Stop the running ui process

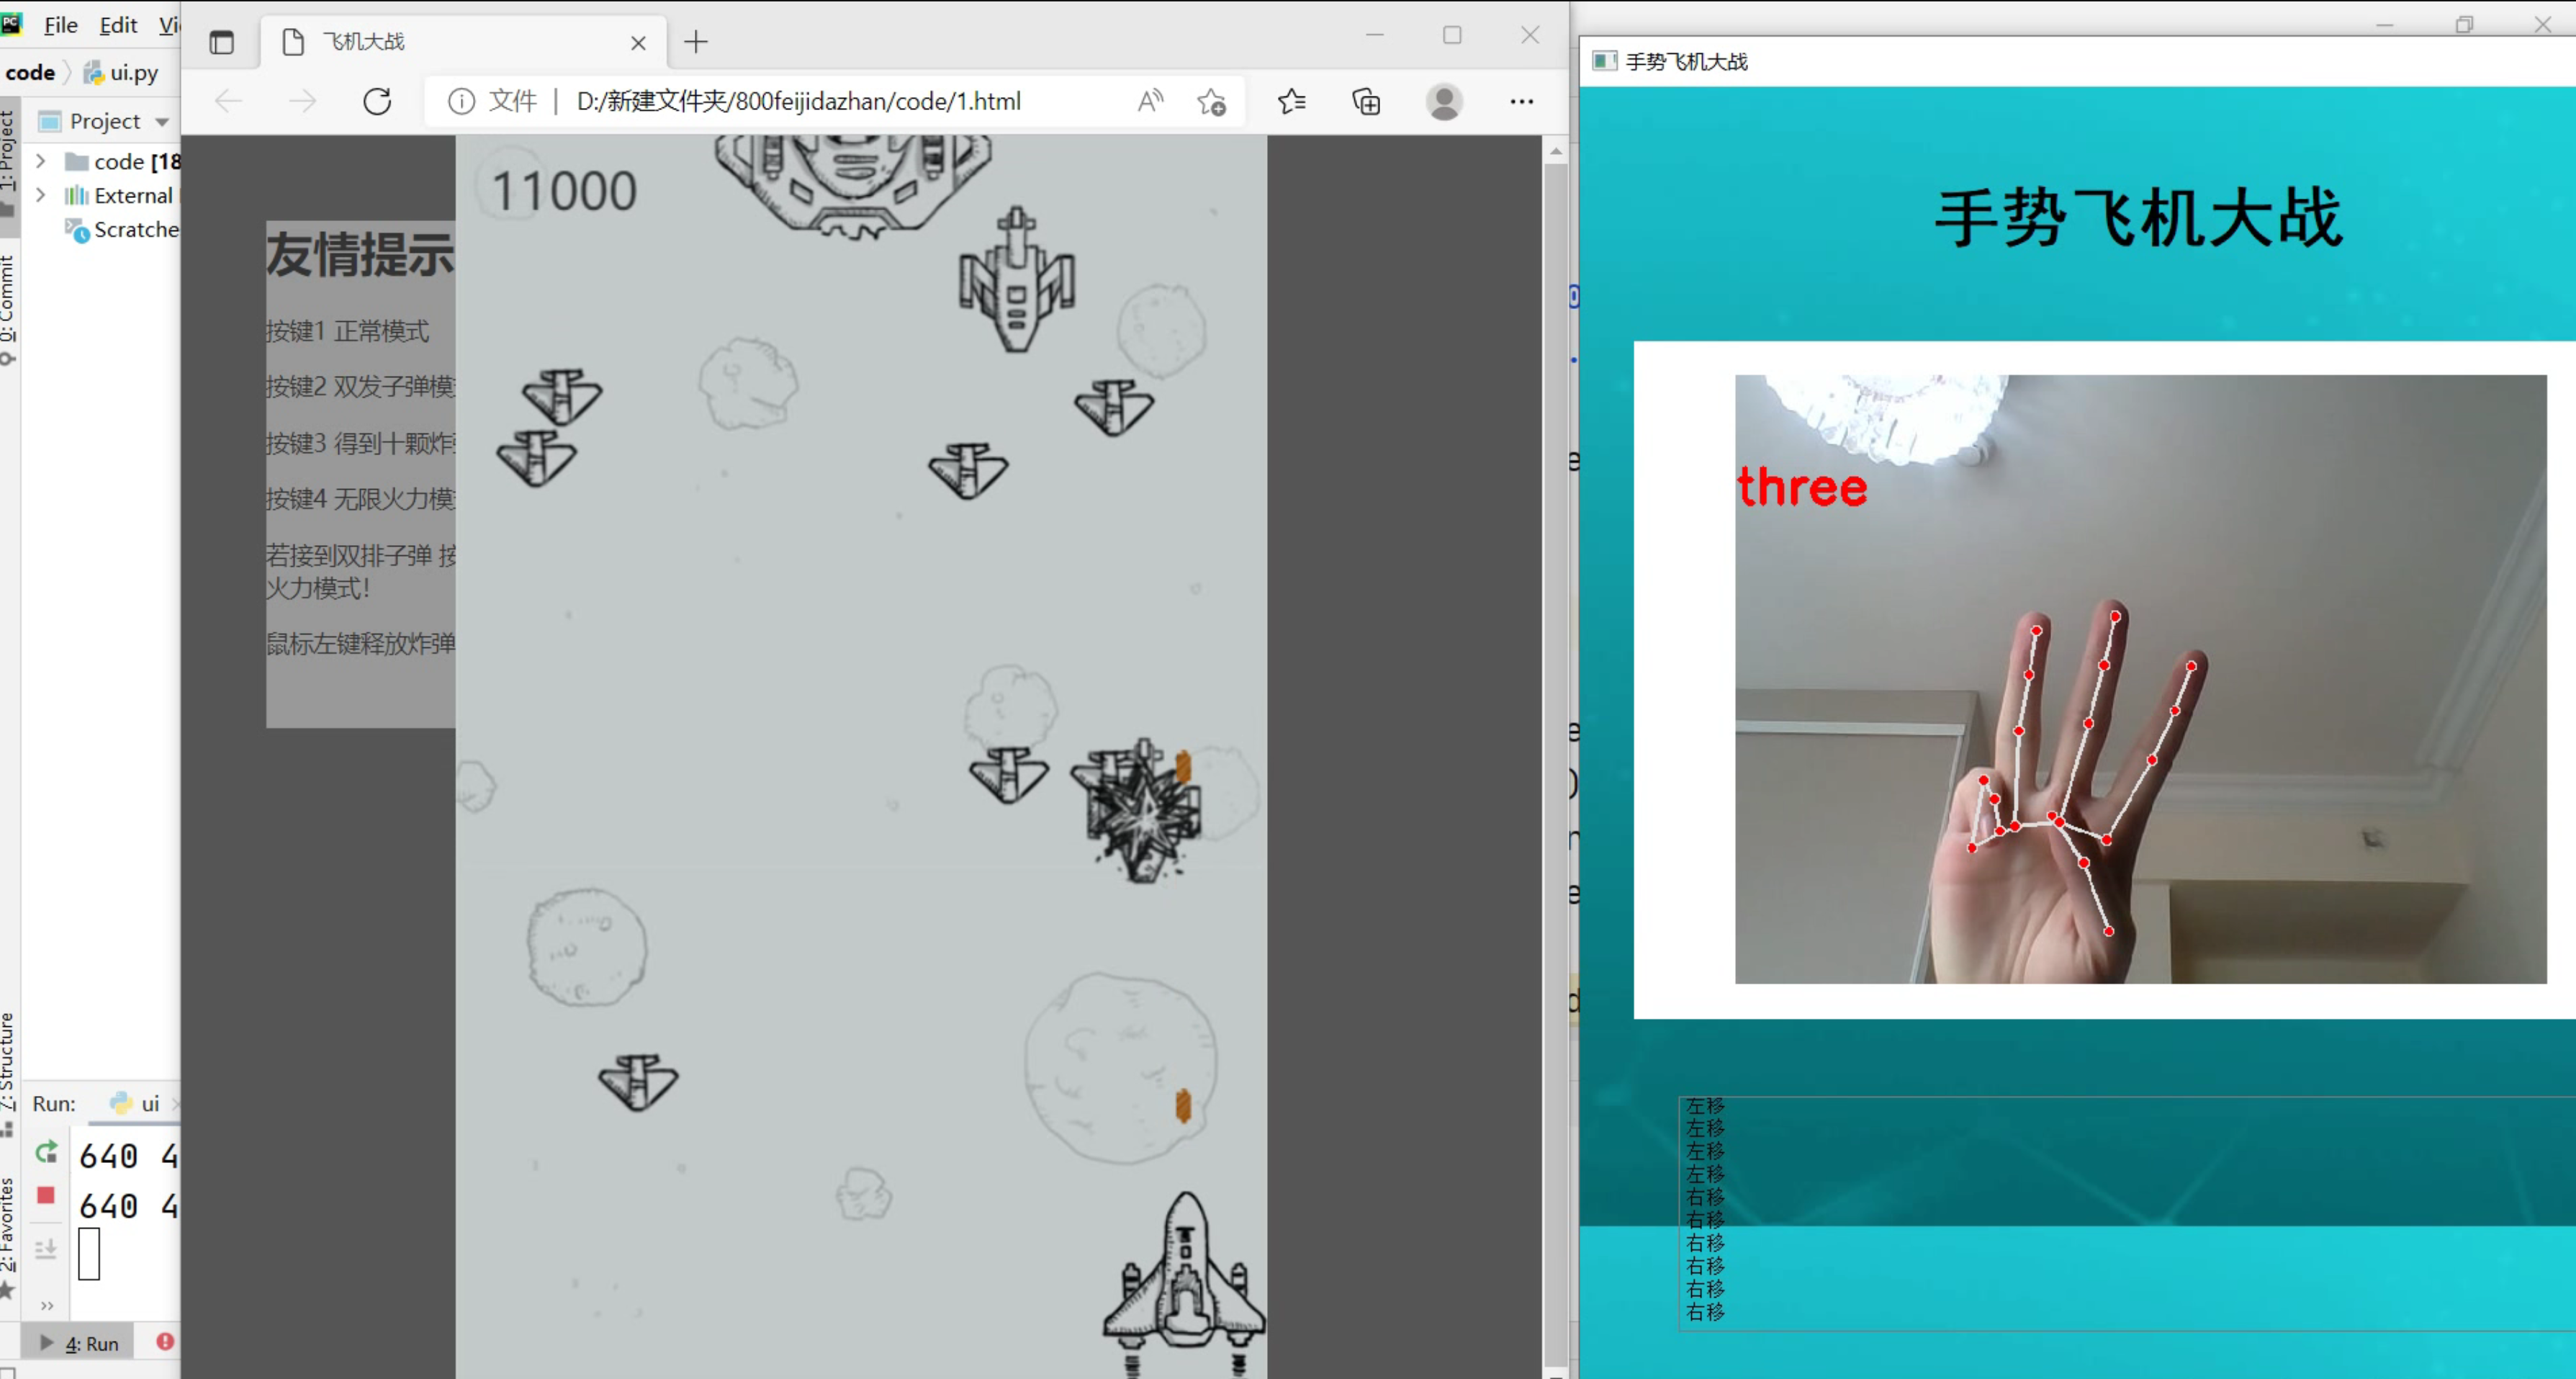(x=46, y=1195)
